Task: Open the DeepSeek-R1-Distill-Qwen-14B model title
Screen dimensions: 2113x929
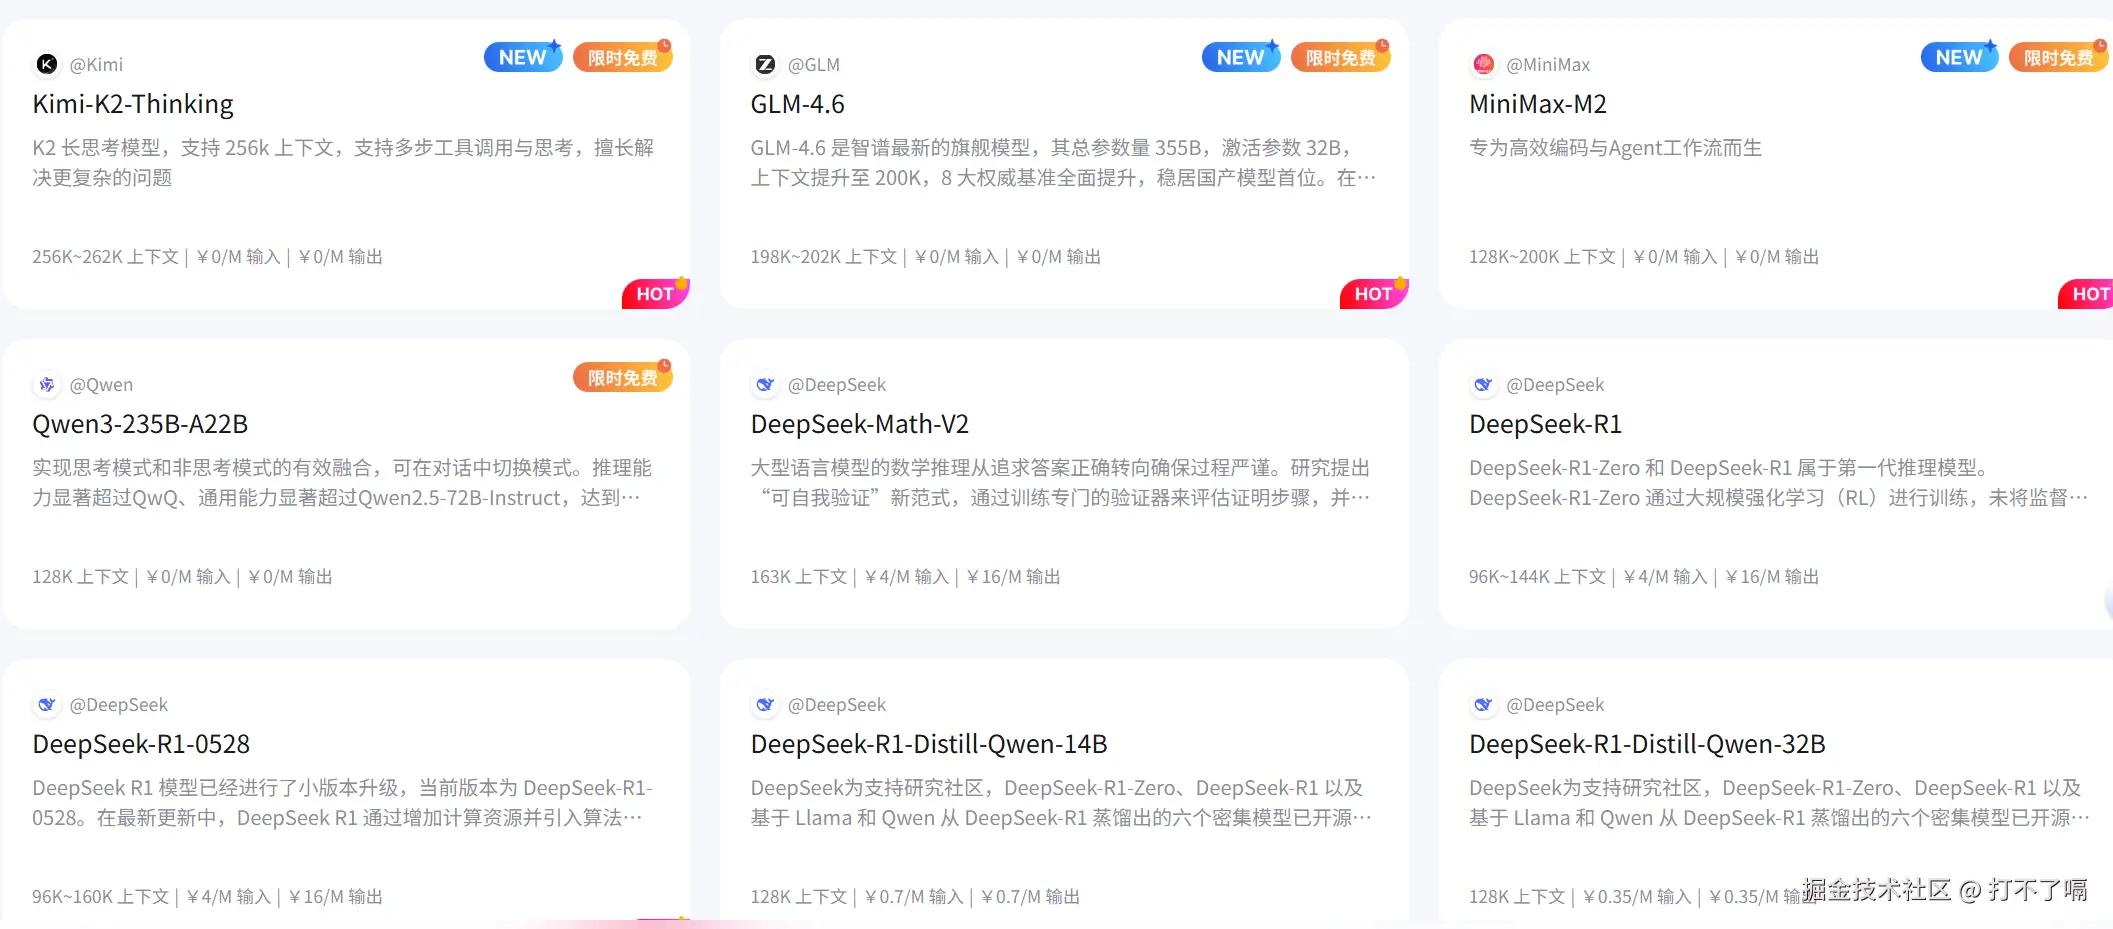Action: [929, 744]
